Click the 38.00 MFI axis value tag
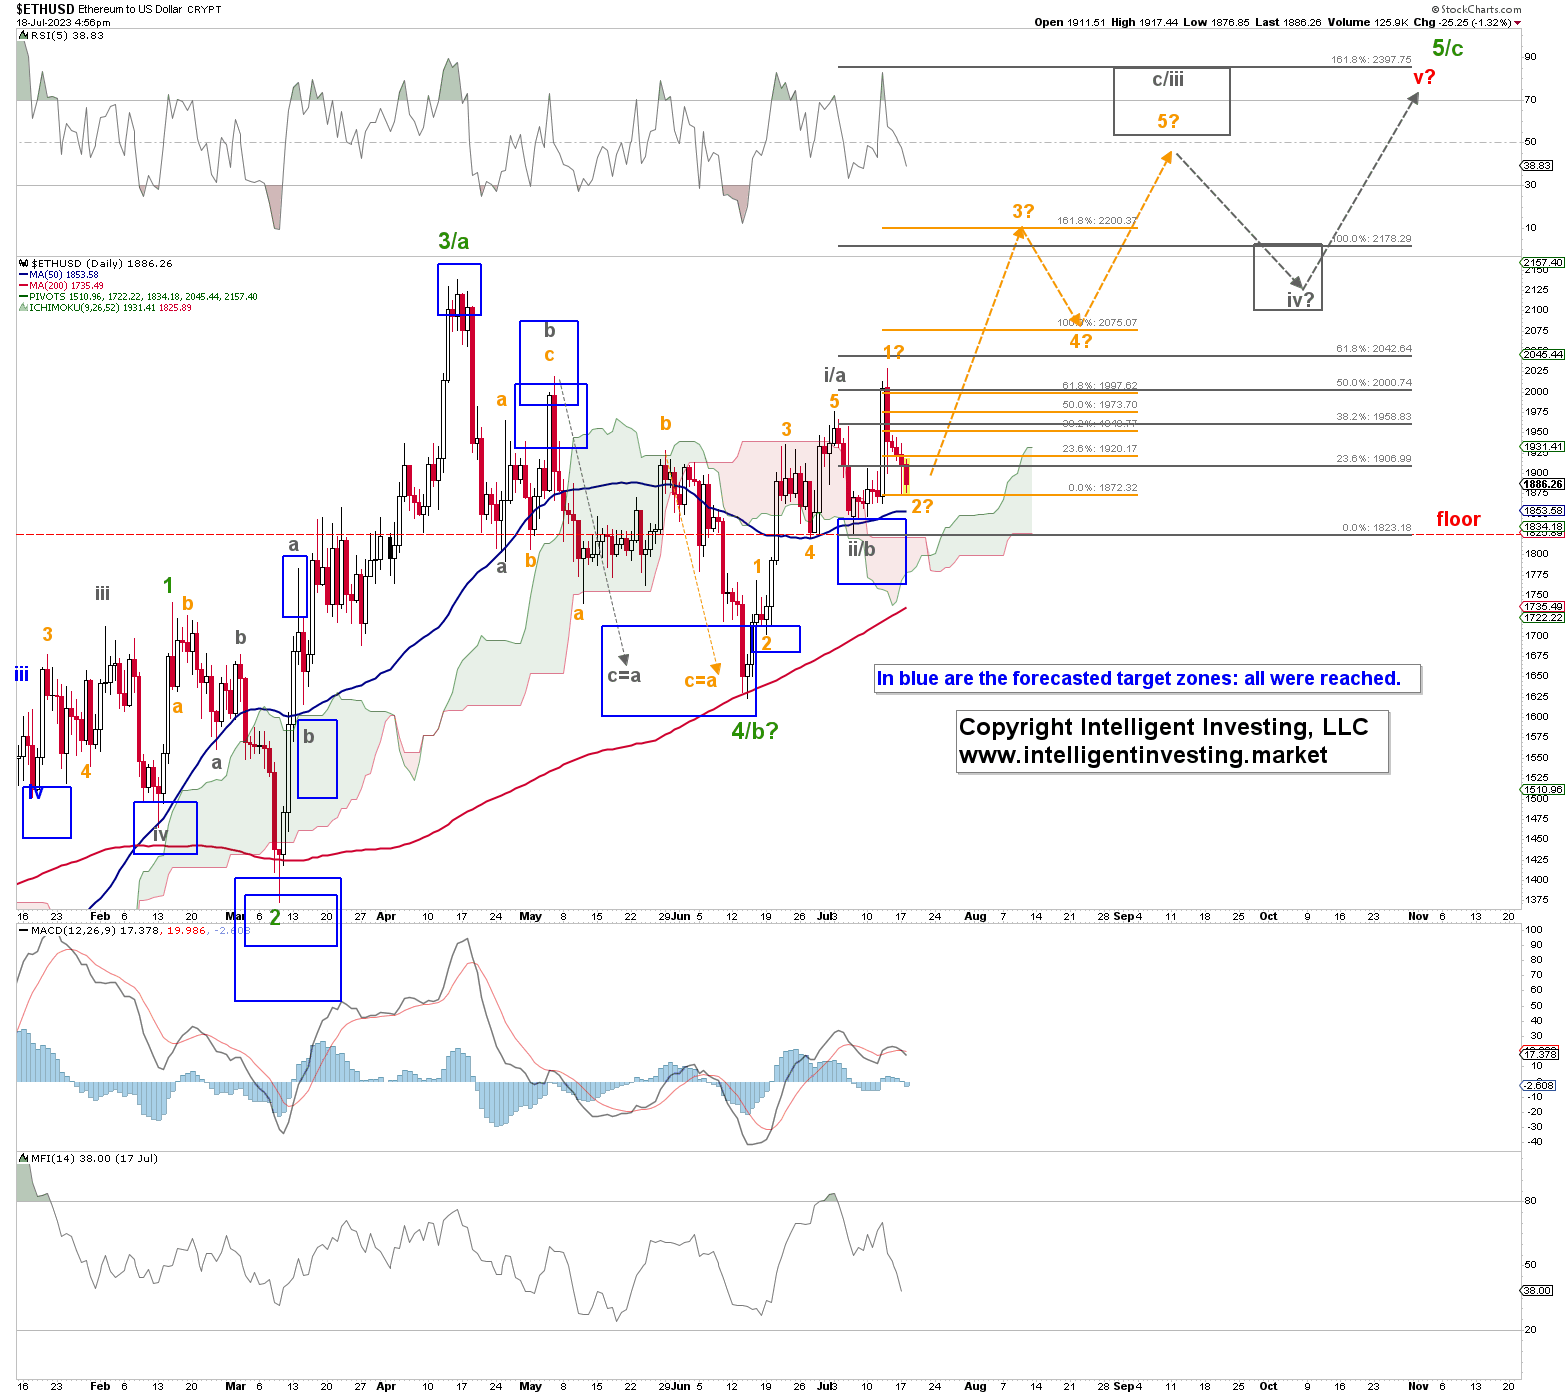The height and width of the screenshot is (1396, 1565). click(1538, 1290)
